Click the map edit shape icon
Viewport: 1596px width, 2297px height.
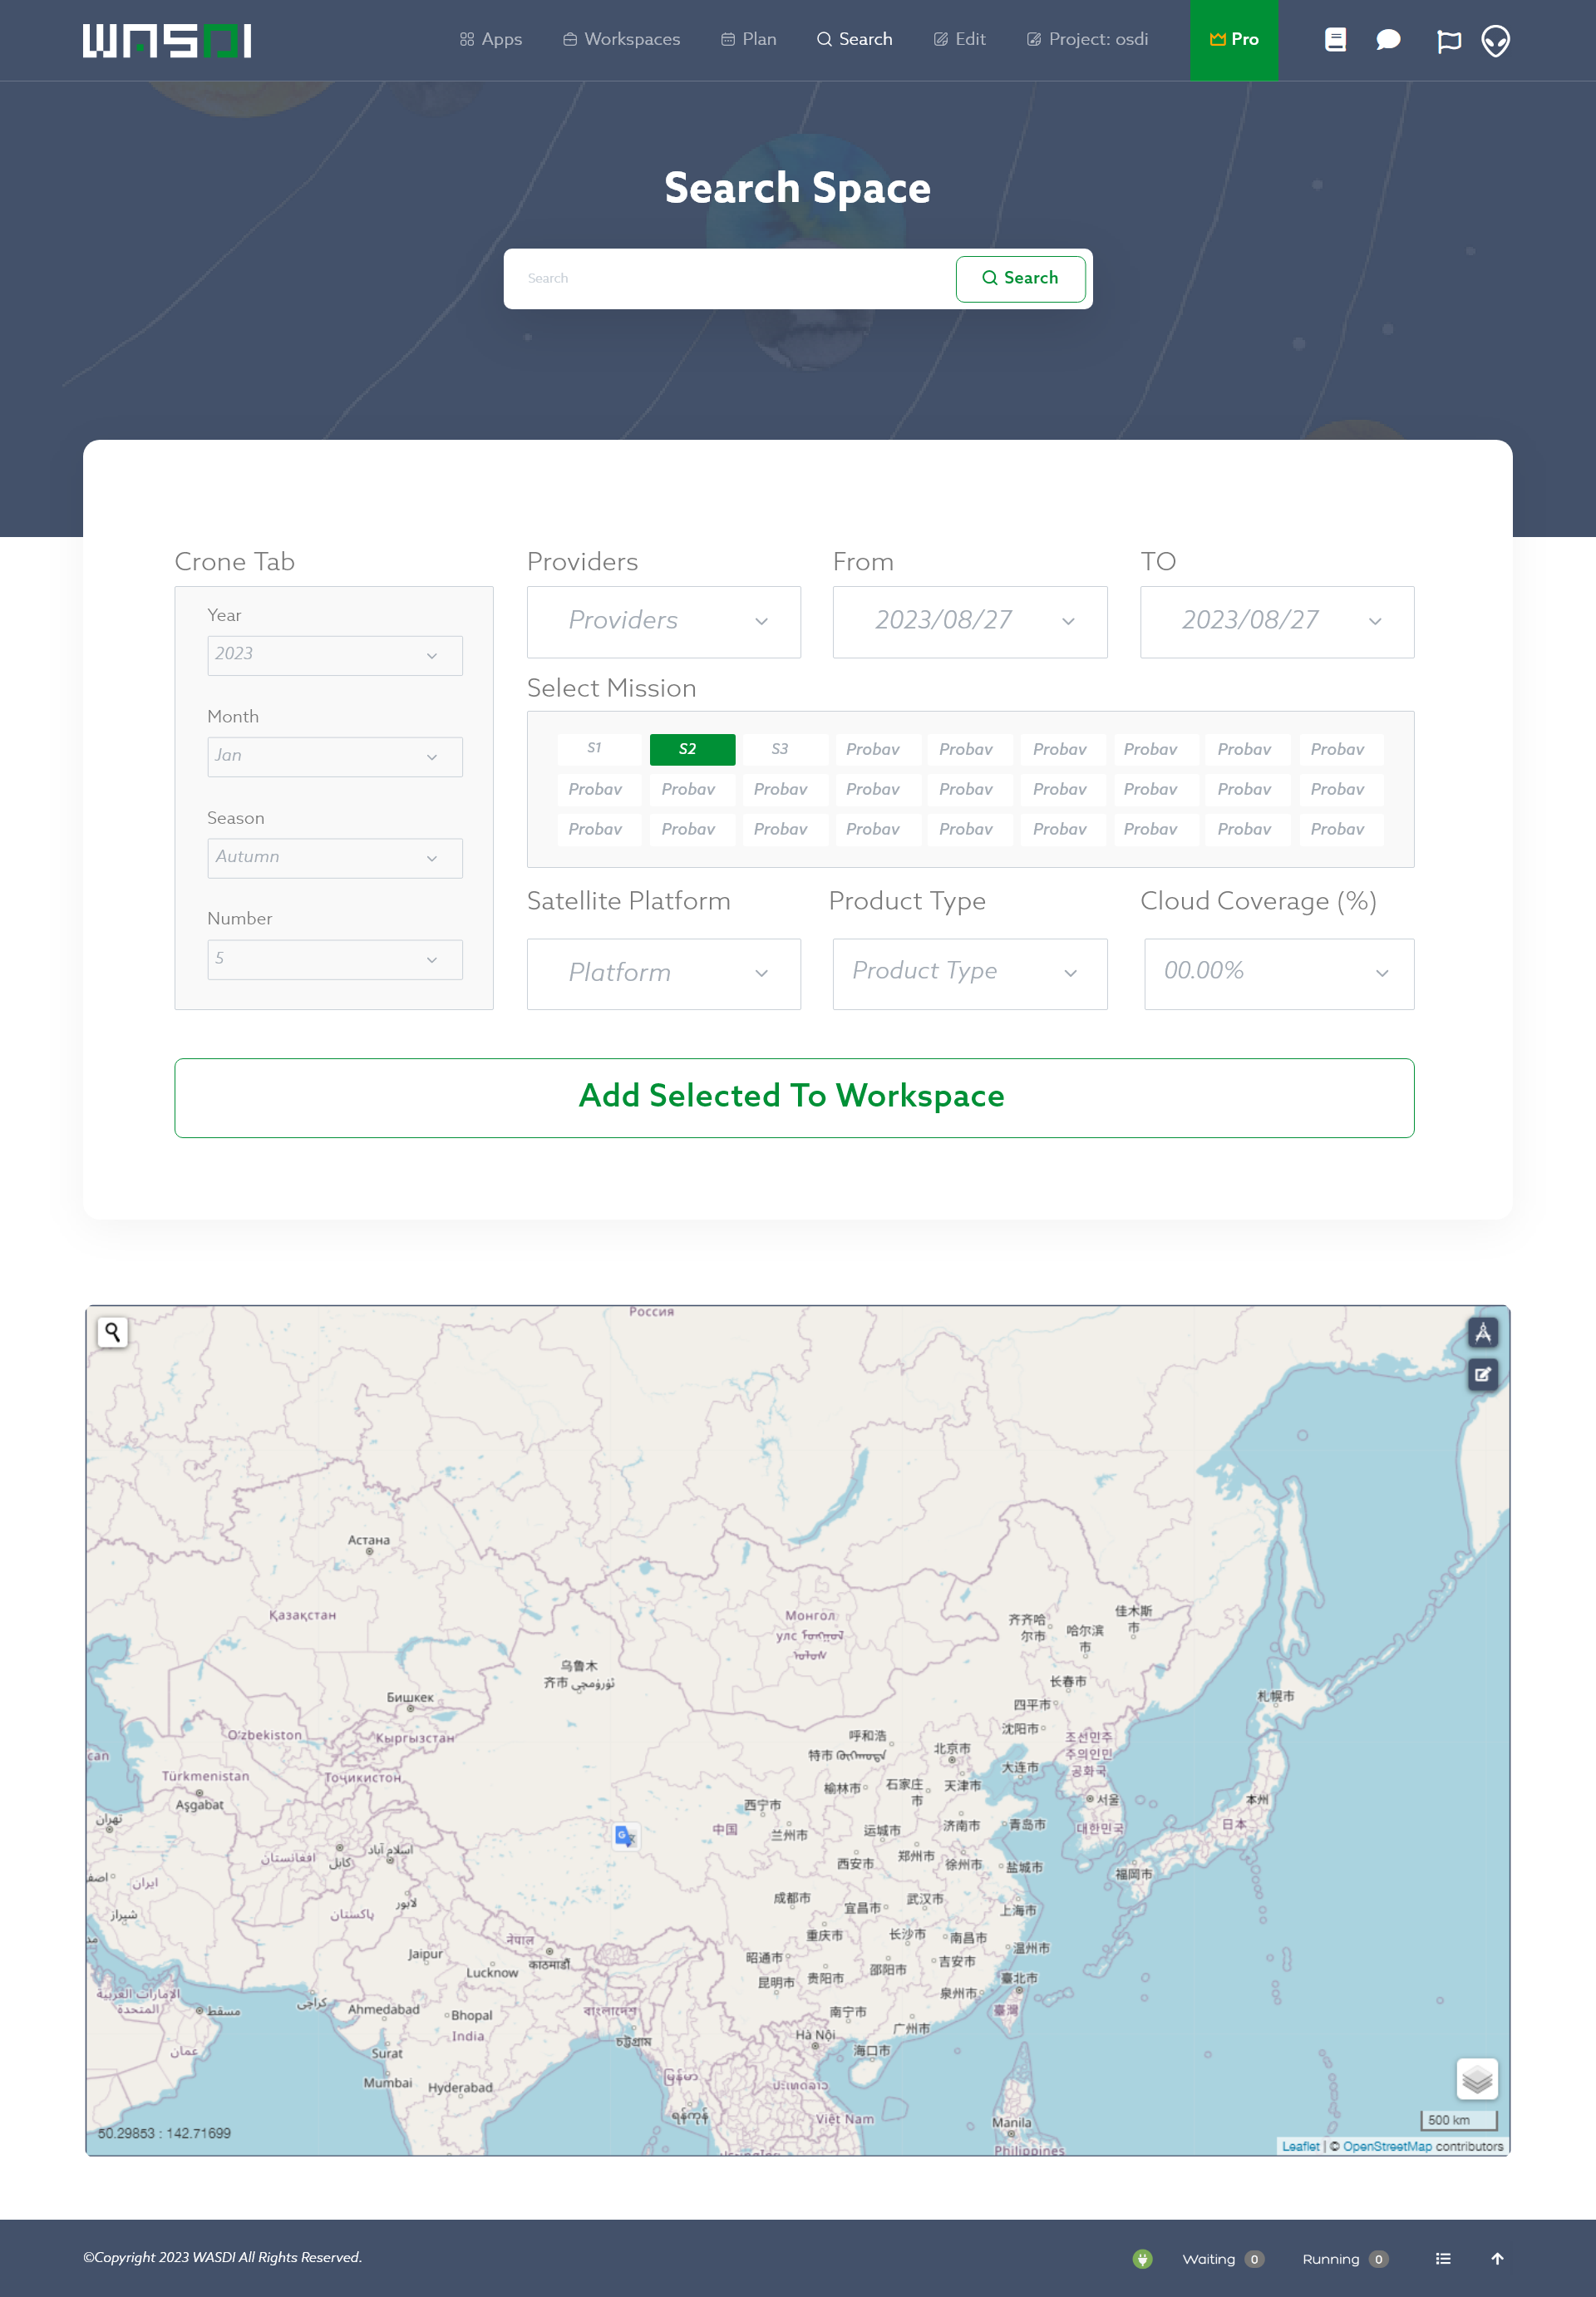[x=1482, y=1374]
